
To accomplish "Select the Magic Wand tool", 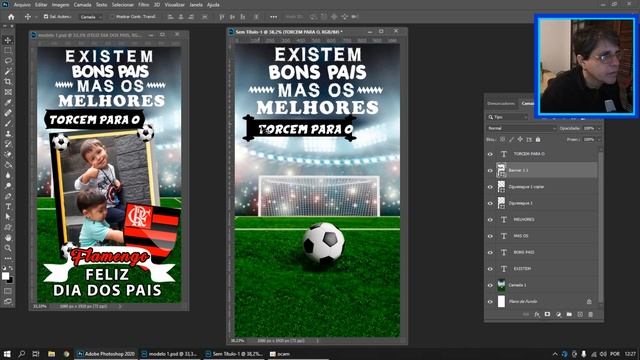I will click(x=8, y=71).
